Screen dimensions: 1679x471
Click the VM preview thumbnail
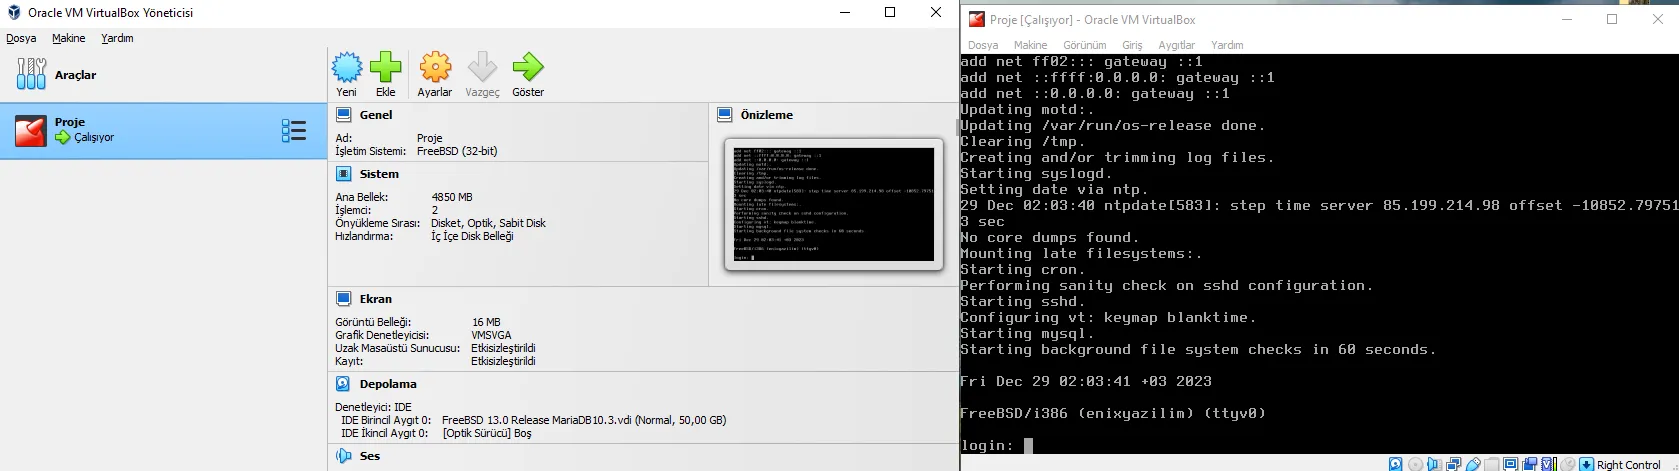tap(834, 204)
